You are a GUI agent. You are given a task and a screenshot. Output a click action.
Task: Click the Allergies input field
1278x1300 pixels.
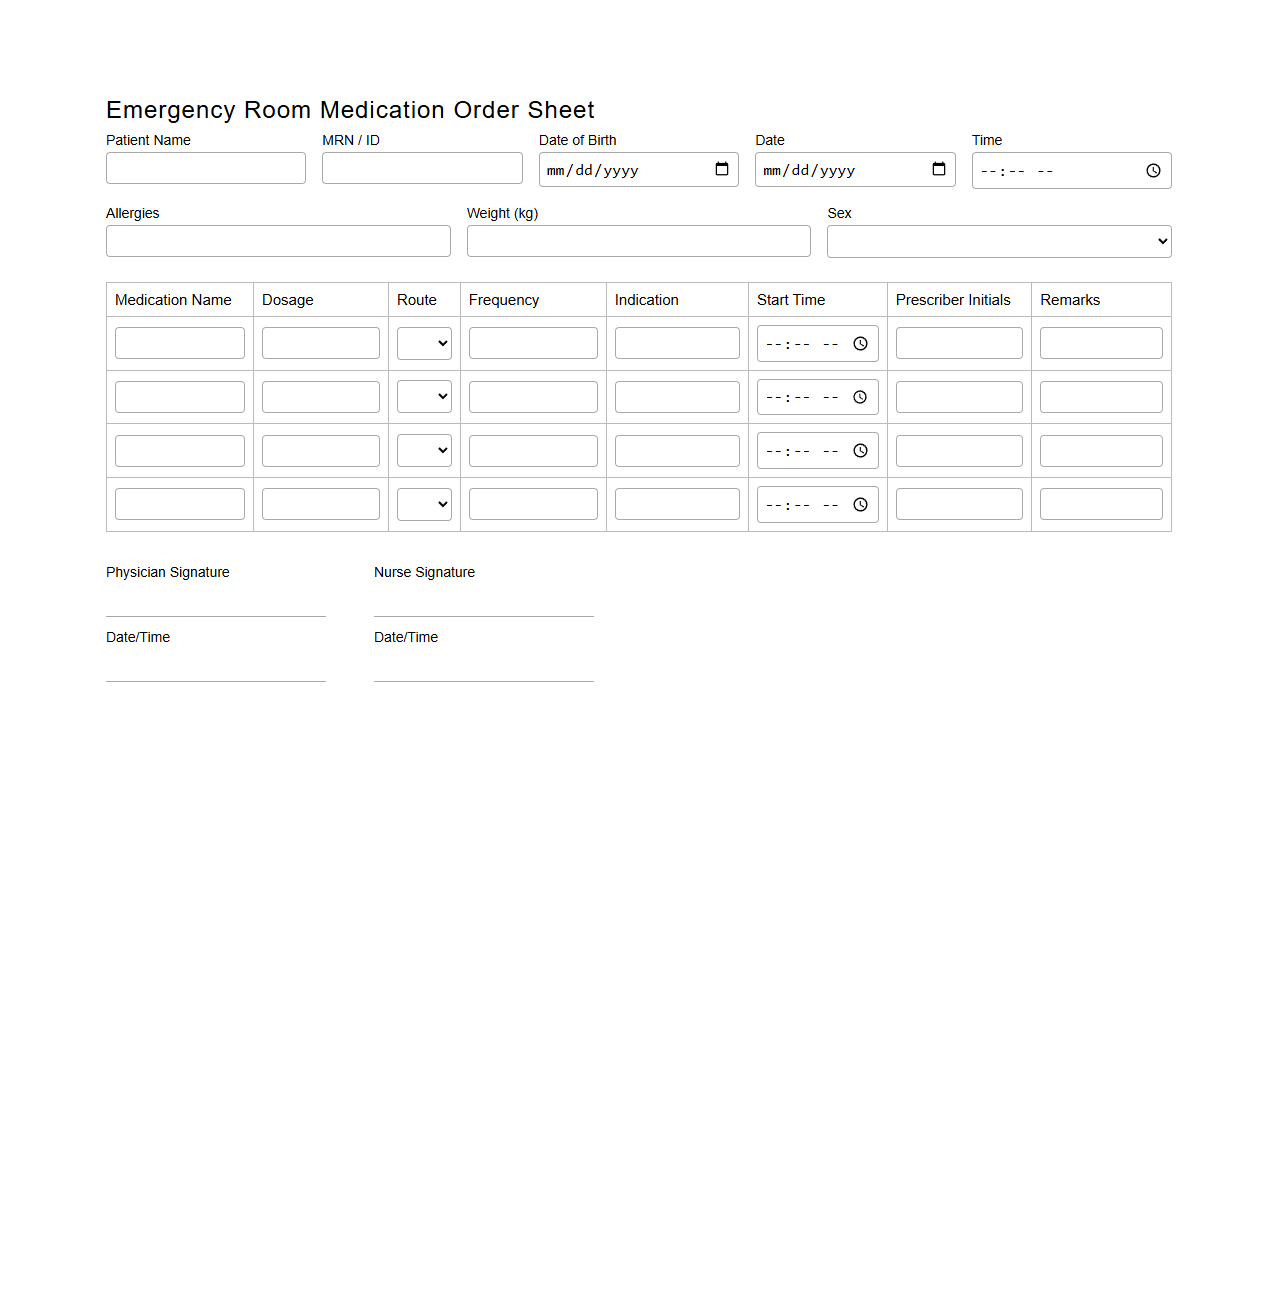click(x=278, y=241)
